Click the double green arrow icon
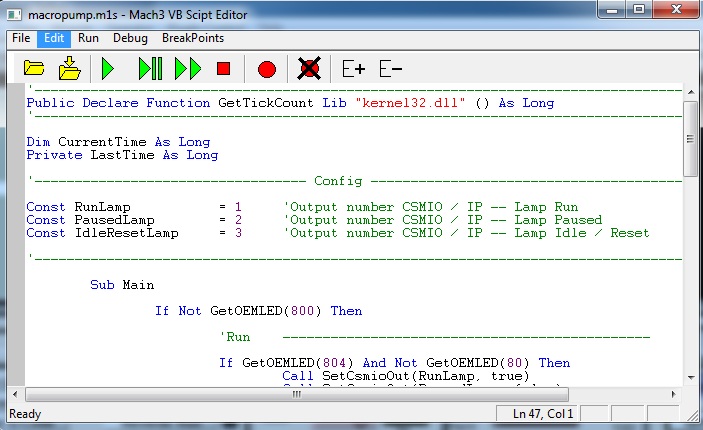This screenshot has width=703, height=430. (x=188, y=69)
